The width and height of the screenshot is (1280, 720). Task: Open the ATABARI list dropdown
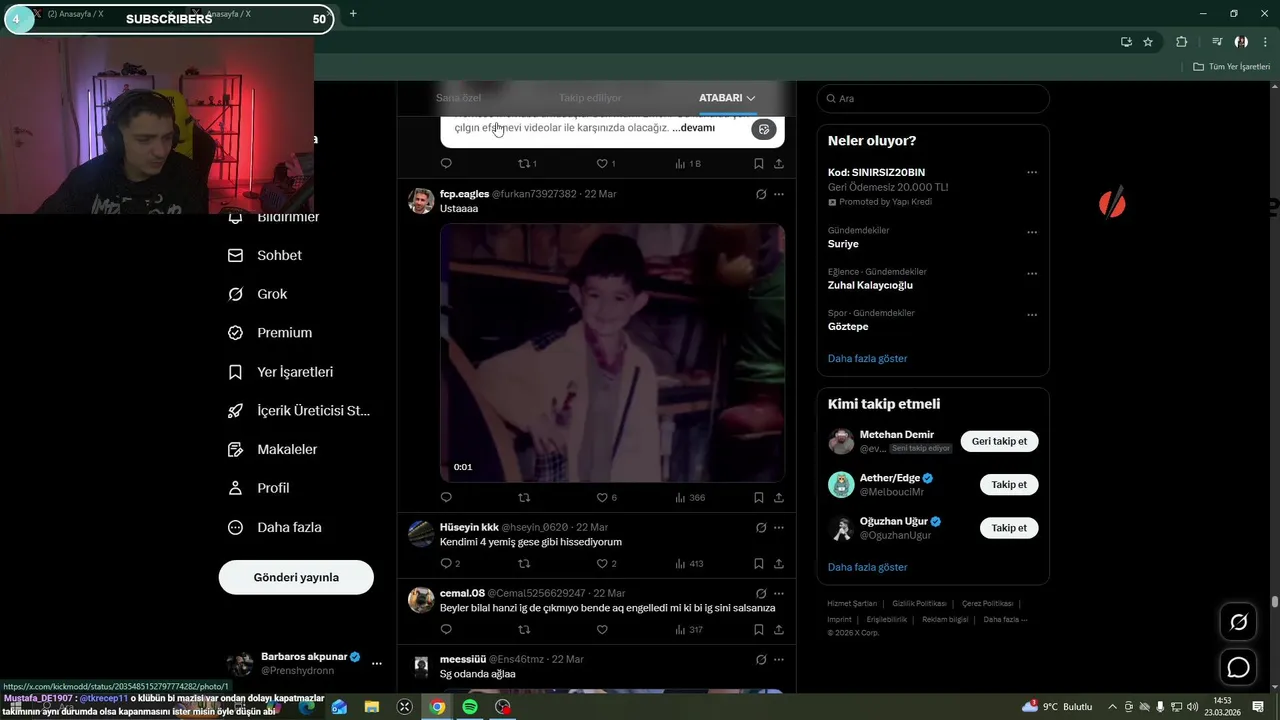727,98
